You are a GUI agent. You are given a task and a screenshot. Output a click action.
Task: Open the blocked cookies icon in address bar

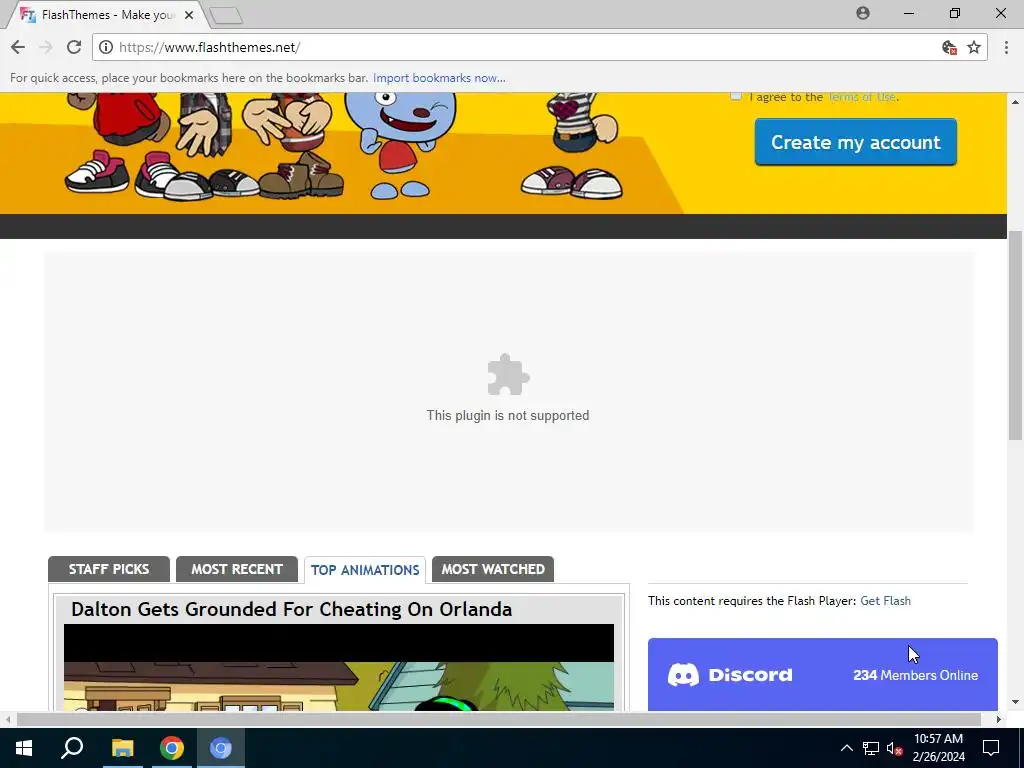pyautogui.click(x=949, y=47)
